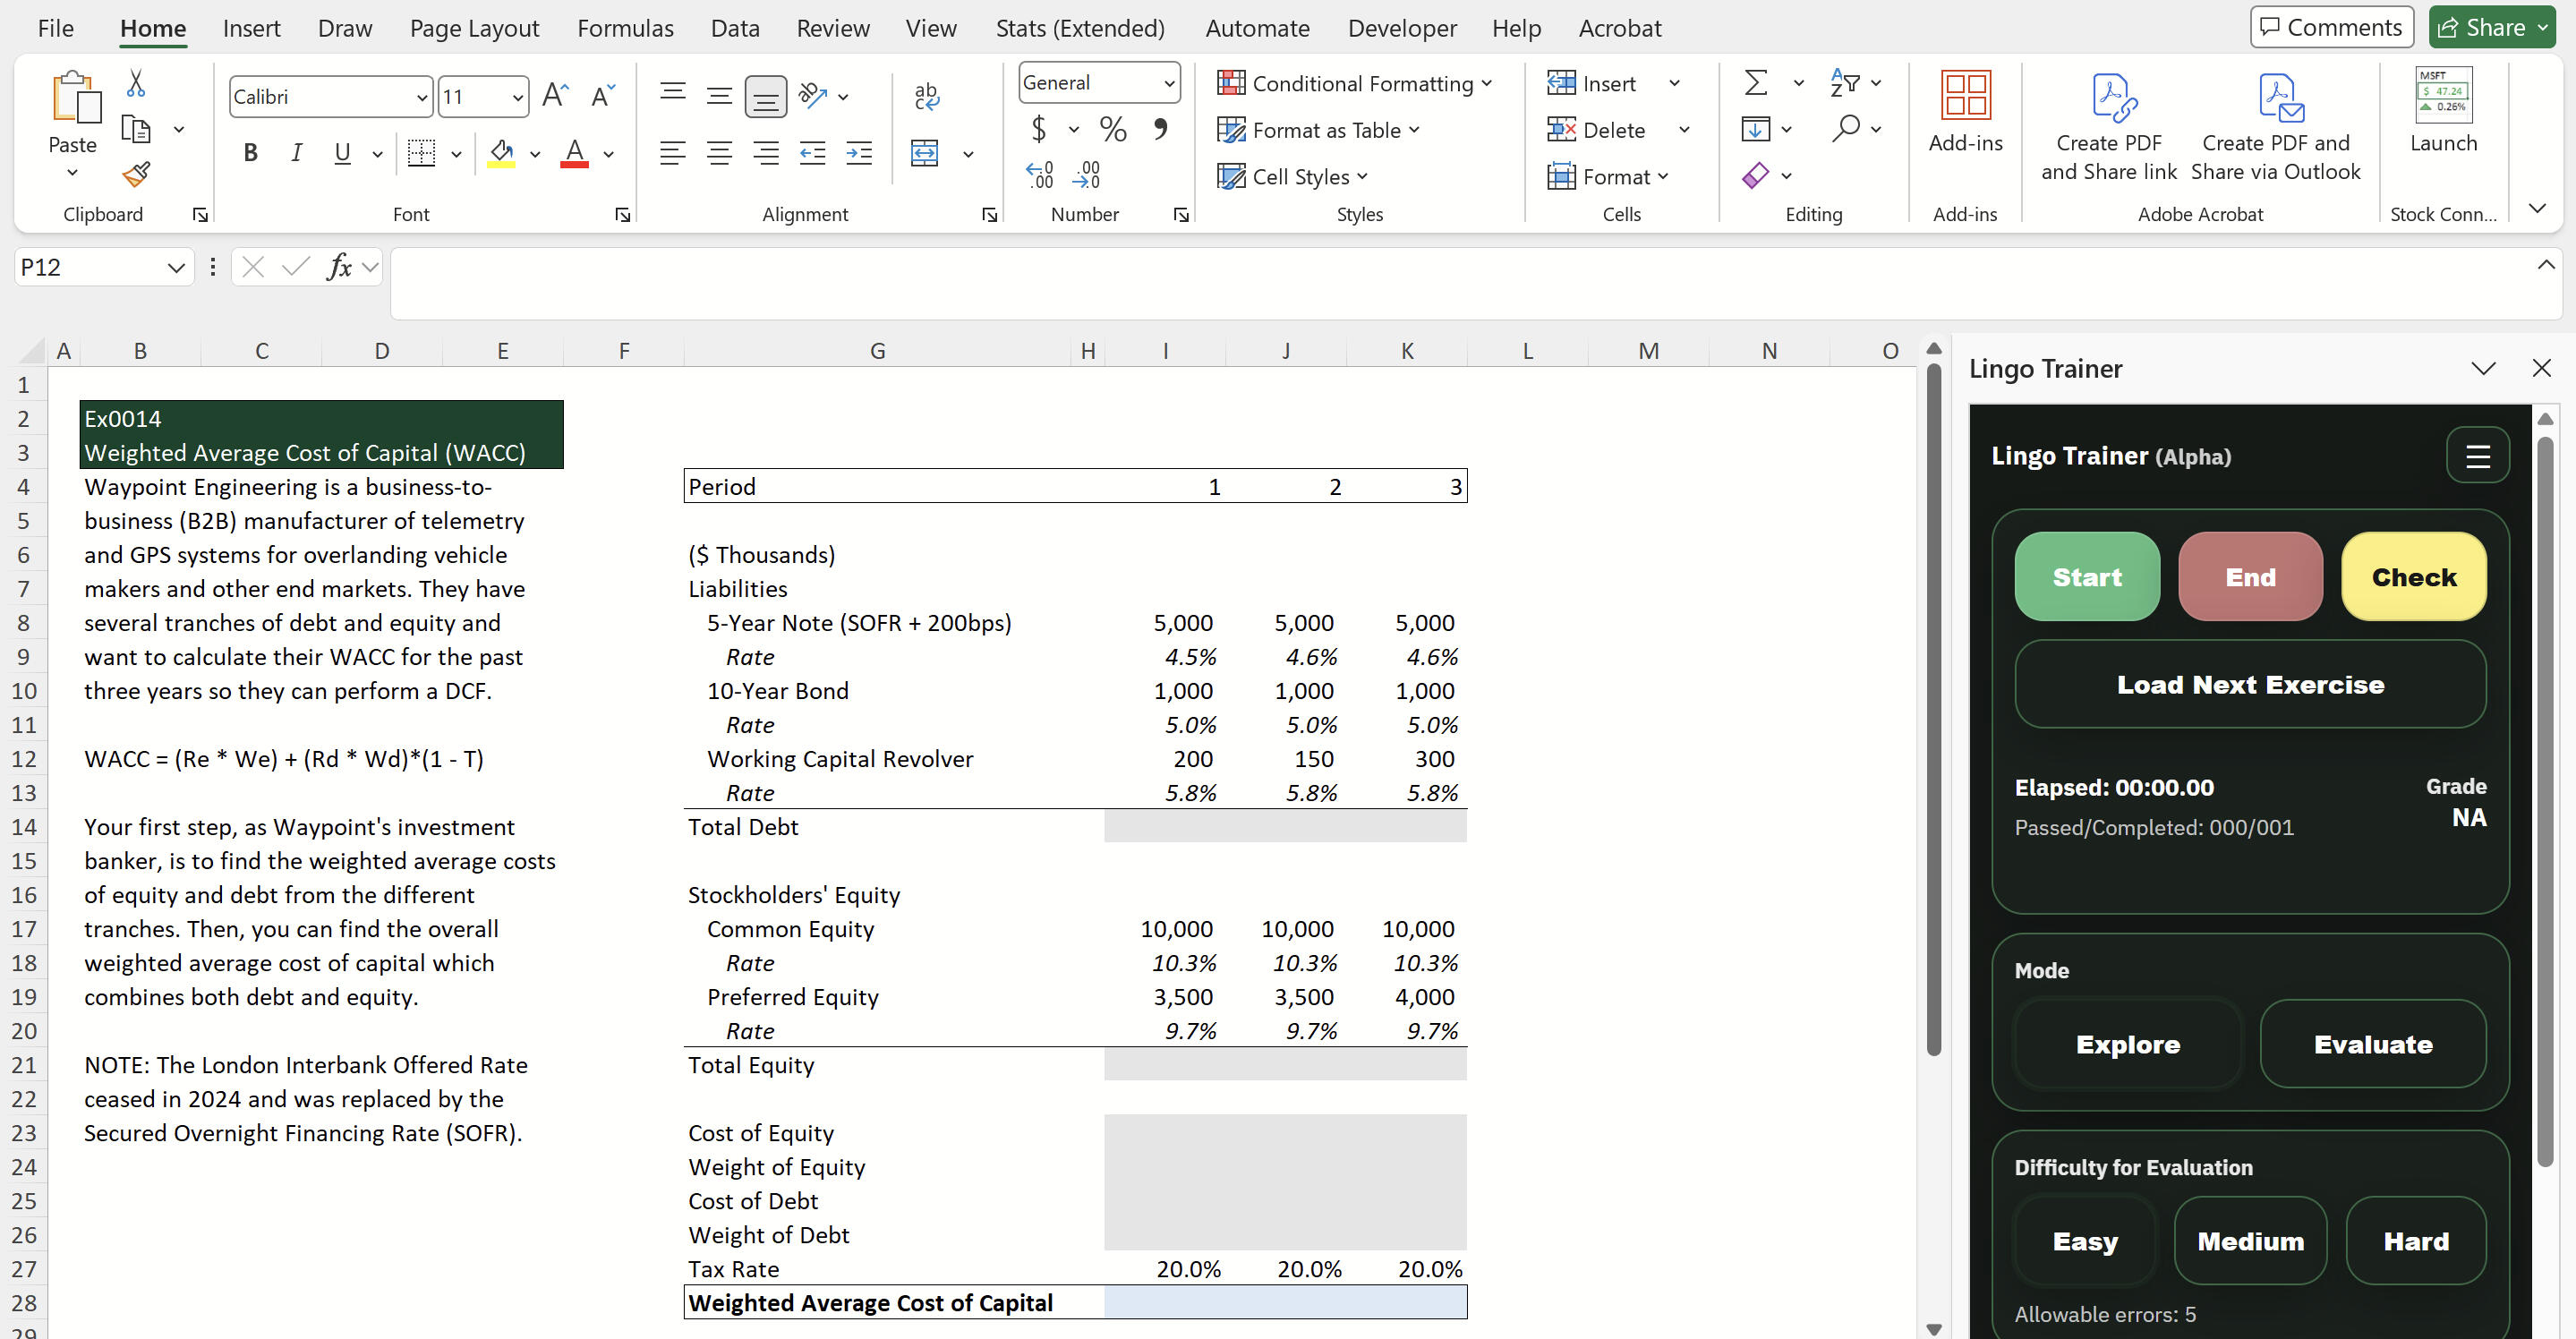
Task: Click Increase Font Size icon
Action: 555,96
